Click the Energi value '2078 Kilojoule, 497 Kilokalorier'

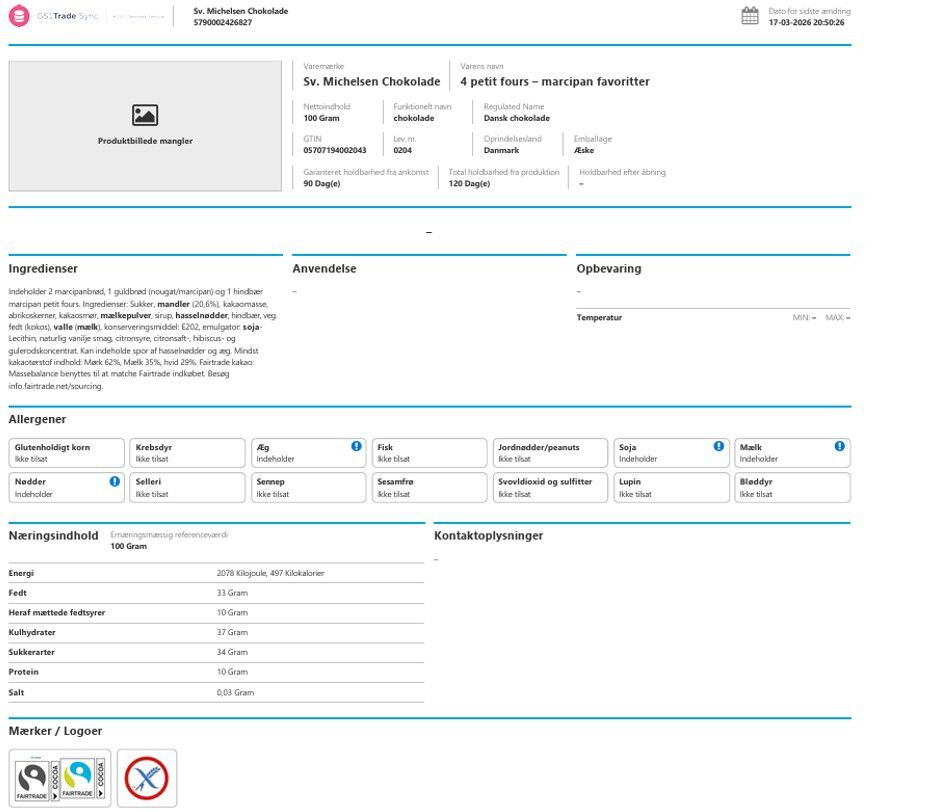point(270,573)
